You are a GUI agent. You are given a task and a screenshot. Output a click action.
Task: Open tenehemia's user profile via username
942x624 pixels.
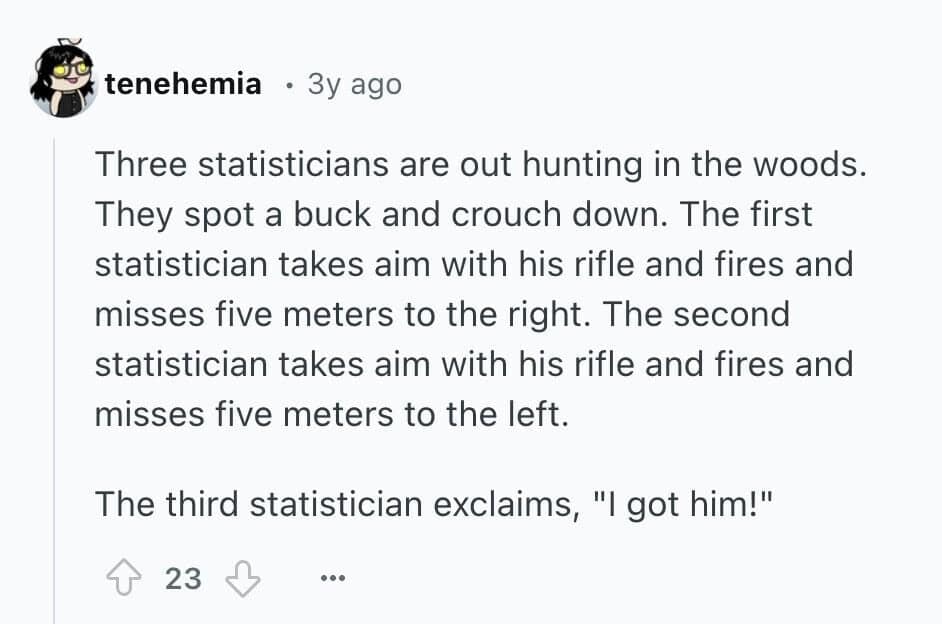(x=183, y=85)
